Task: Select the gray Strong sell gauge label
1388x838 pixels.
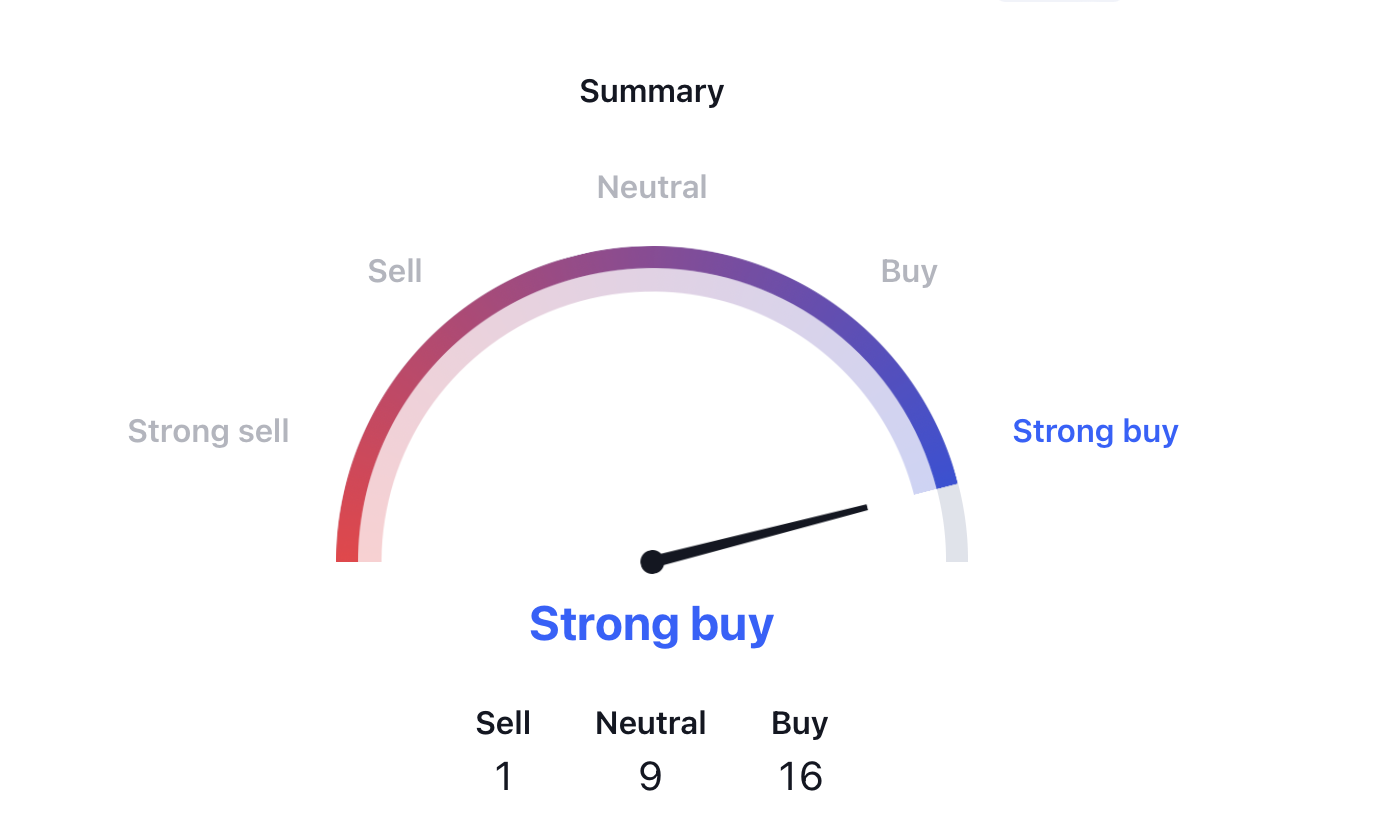Action: click(x=209, y=431)
